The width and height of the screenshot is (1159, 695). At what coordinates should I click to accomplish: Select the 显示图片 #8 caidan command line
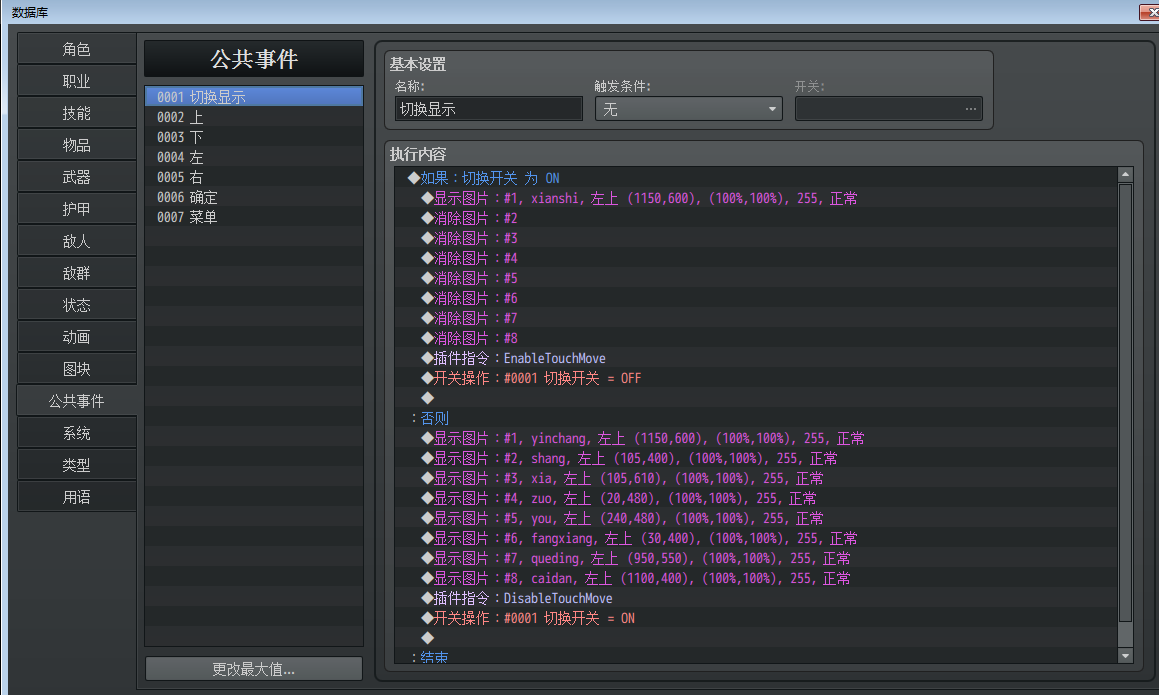[756, 577]
